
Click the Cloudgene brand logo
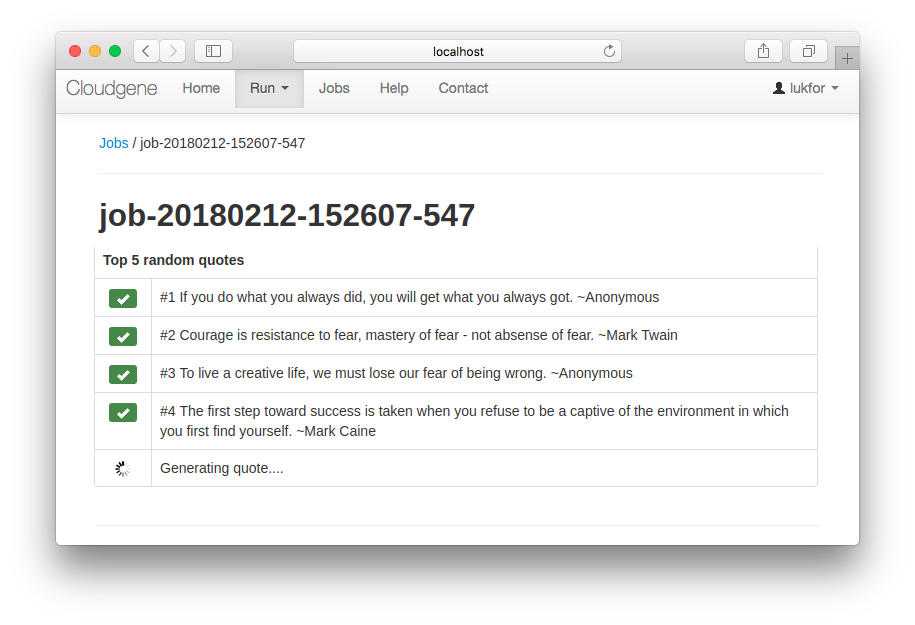[x=111, y=88]
